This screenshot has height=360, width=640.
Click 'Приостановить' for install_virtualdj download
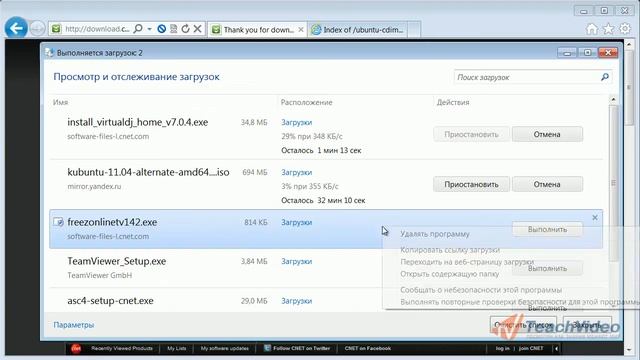click(471, 134)
